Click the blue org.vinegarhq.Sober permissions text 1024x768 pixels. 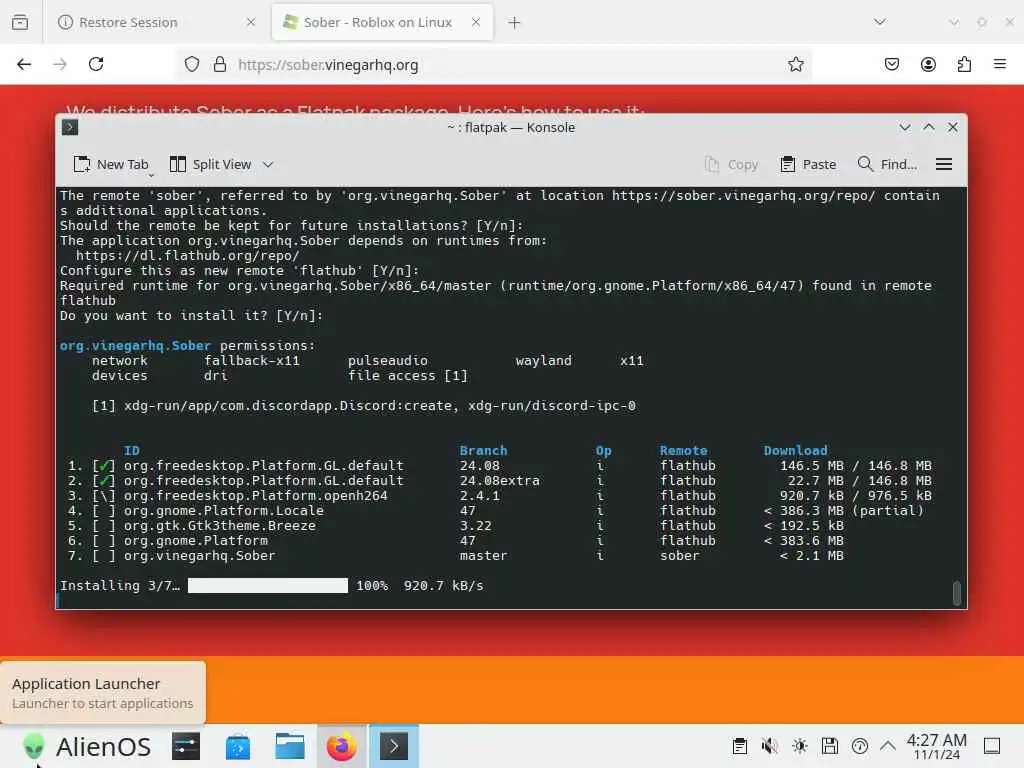135,345
